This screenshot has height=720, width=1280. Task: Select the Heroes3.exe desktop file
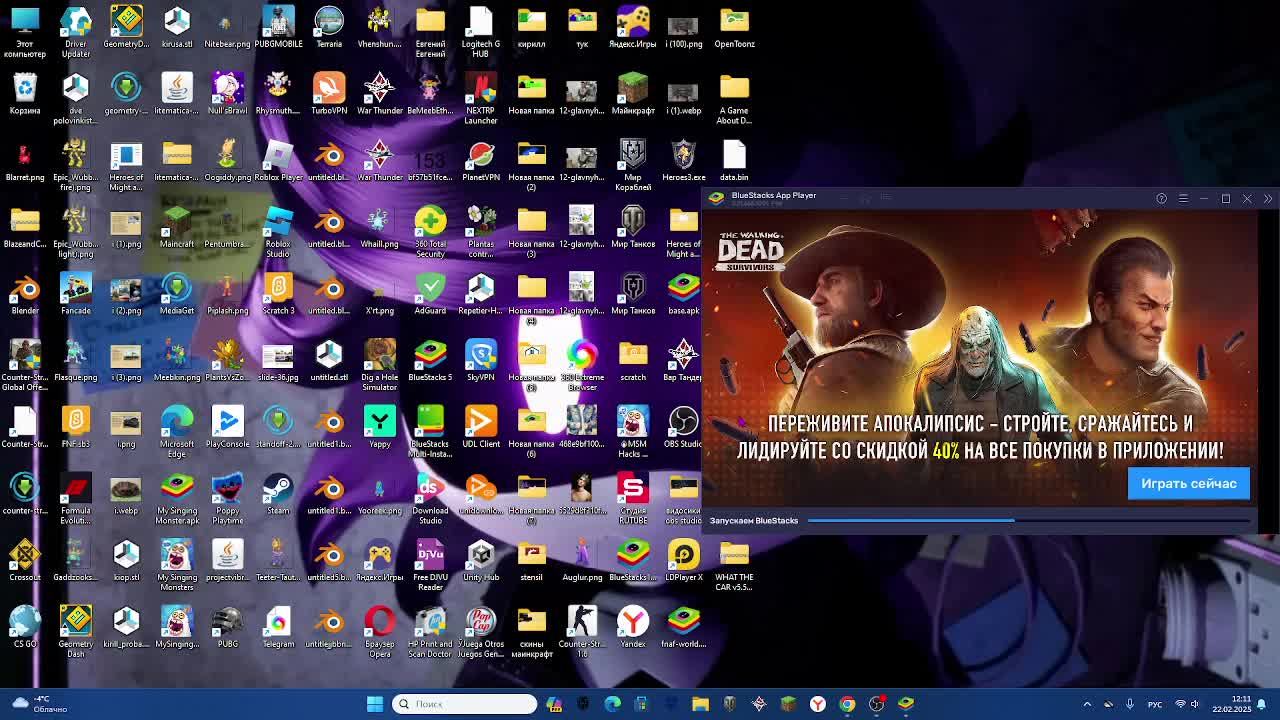coord(683,161)
